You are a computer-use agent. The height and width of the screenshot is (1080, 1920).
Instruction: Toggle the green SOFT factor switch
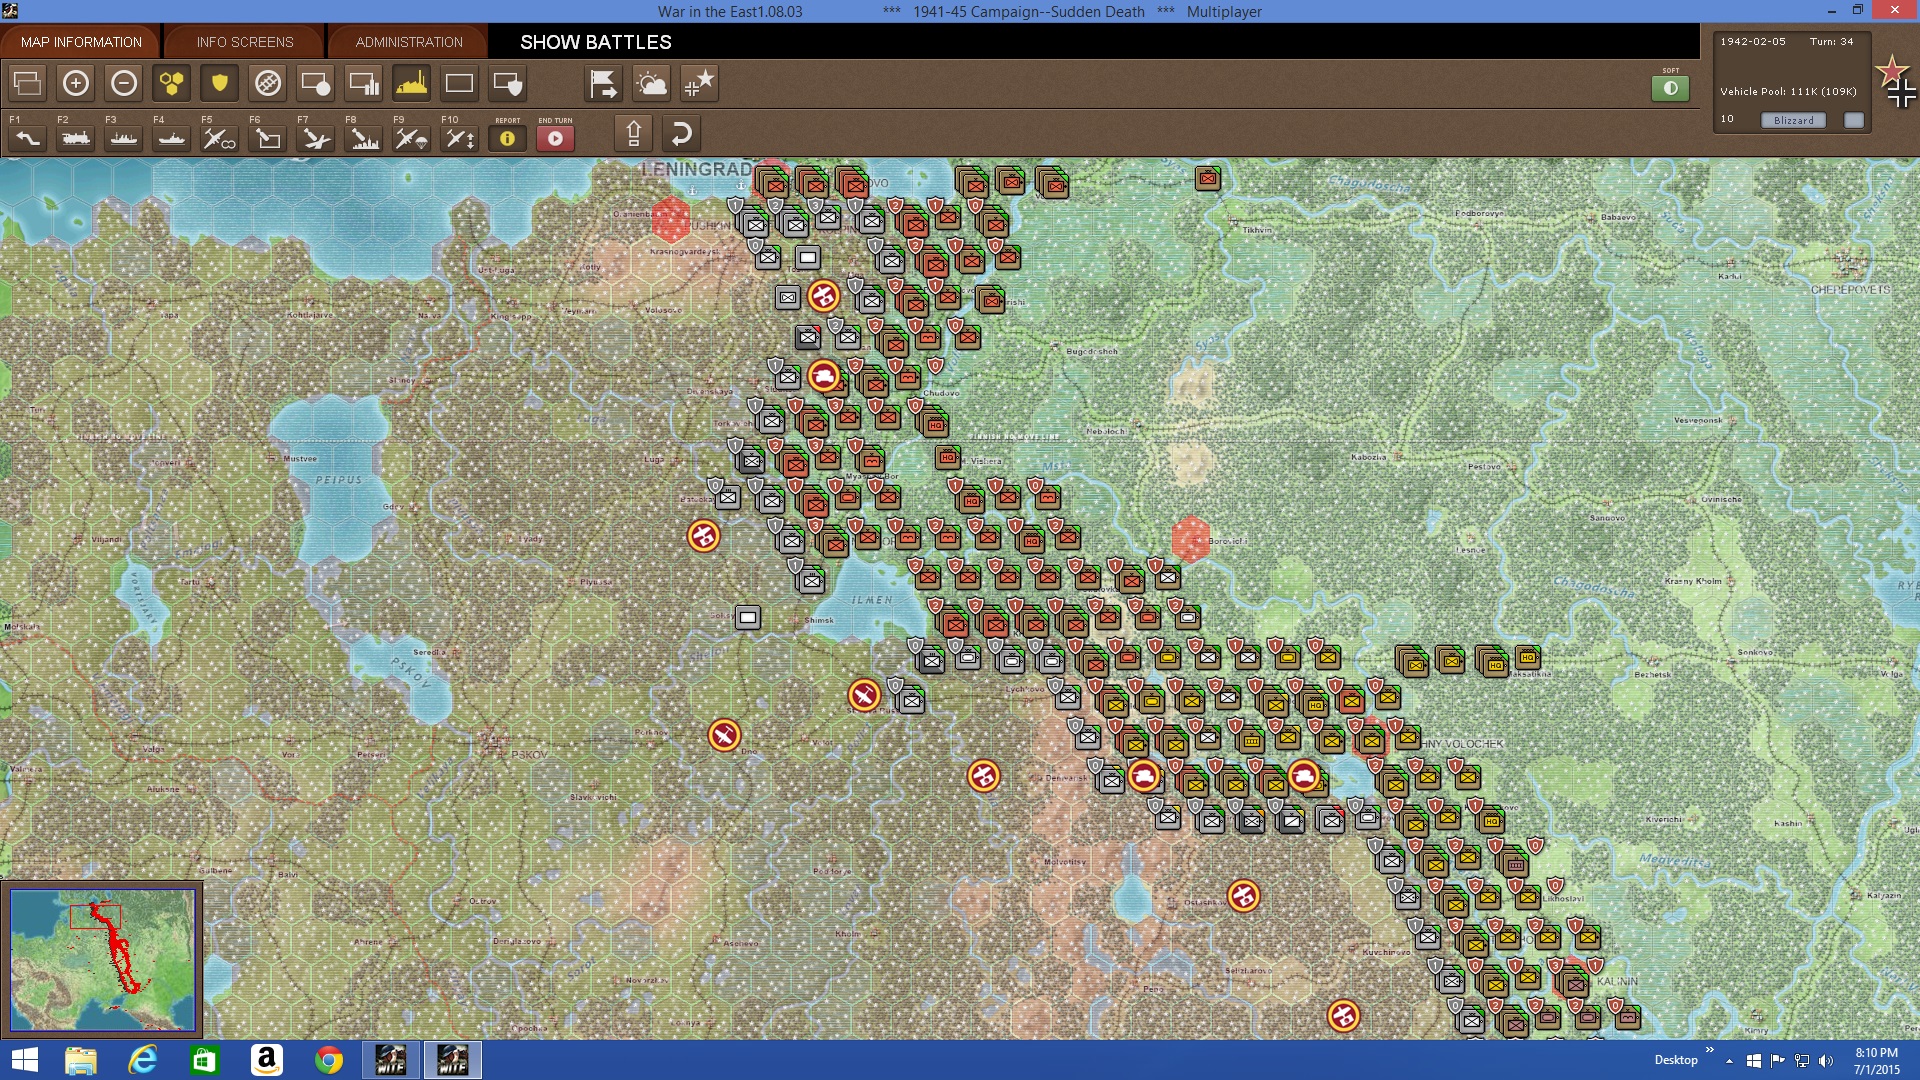tap(1670, 88)
